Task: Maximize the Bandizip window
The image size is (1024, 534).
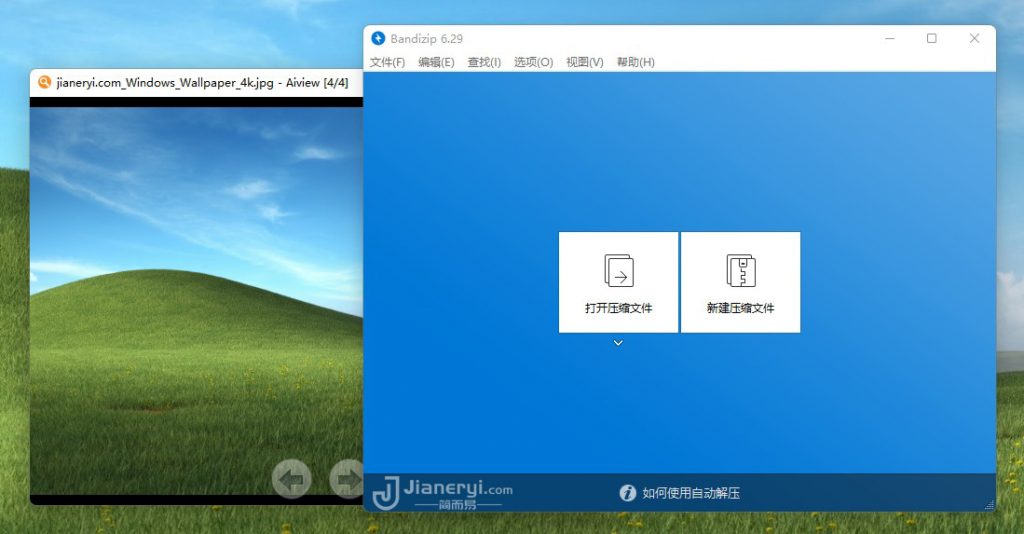Action: coord(932,39)
